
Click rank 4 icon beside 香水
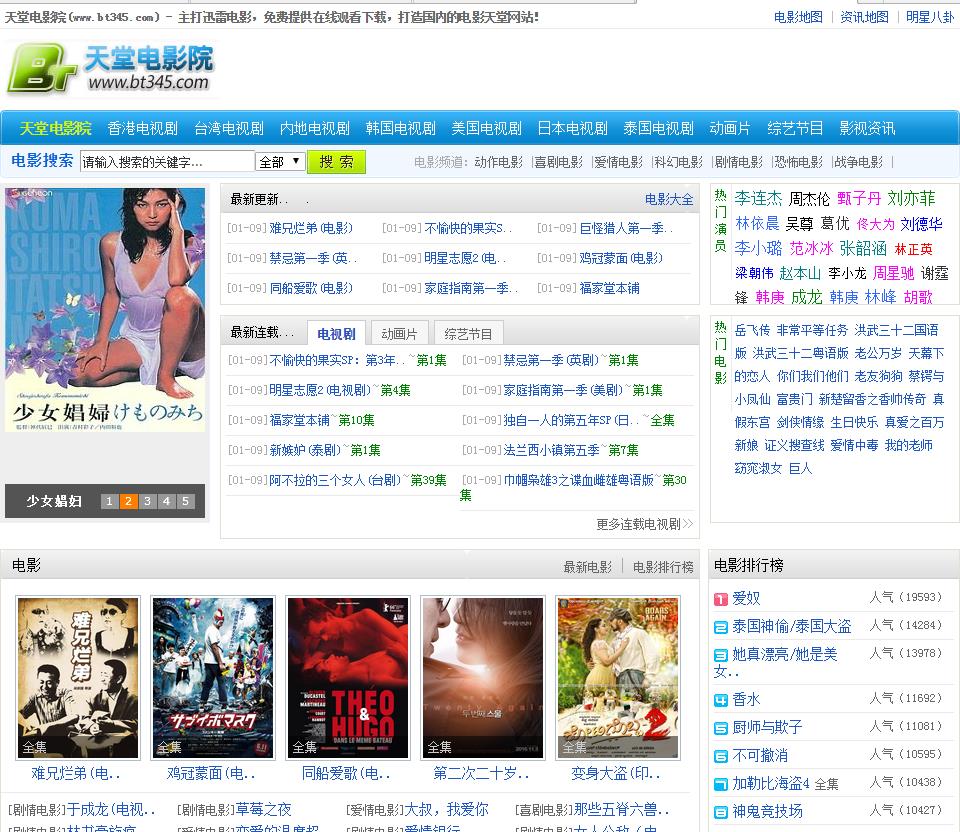coord(721,700)
